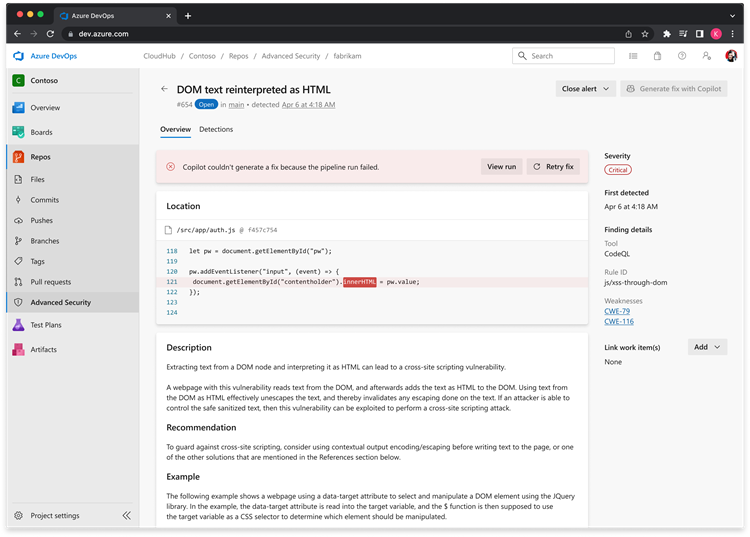The image size is (750, 537).
Task: Open Project settings gear
Action: [x=18, y=515]
